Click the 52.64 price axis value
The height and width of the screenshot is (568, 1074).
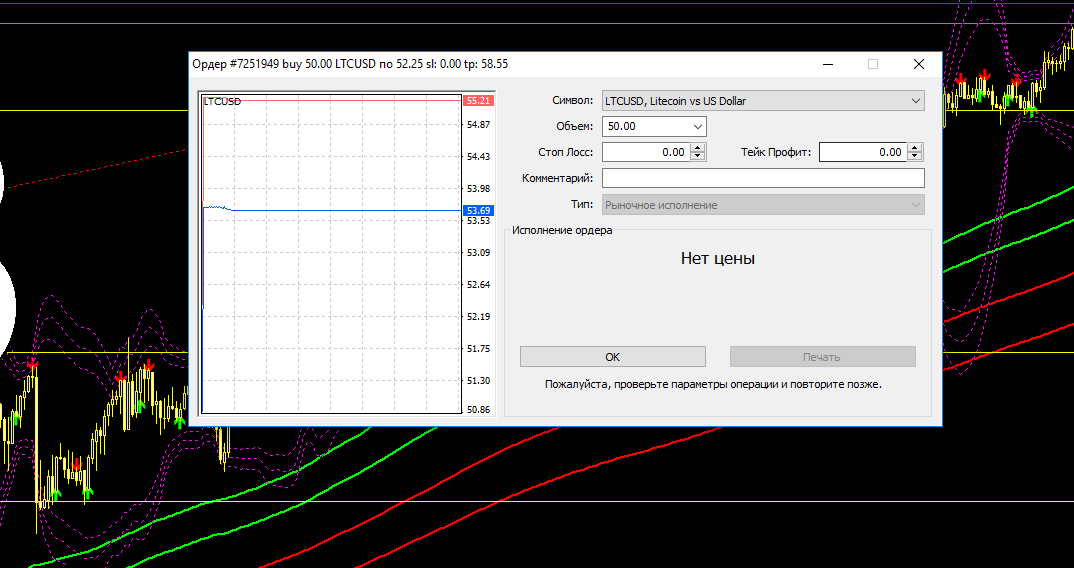(x=478, y=284)
